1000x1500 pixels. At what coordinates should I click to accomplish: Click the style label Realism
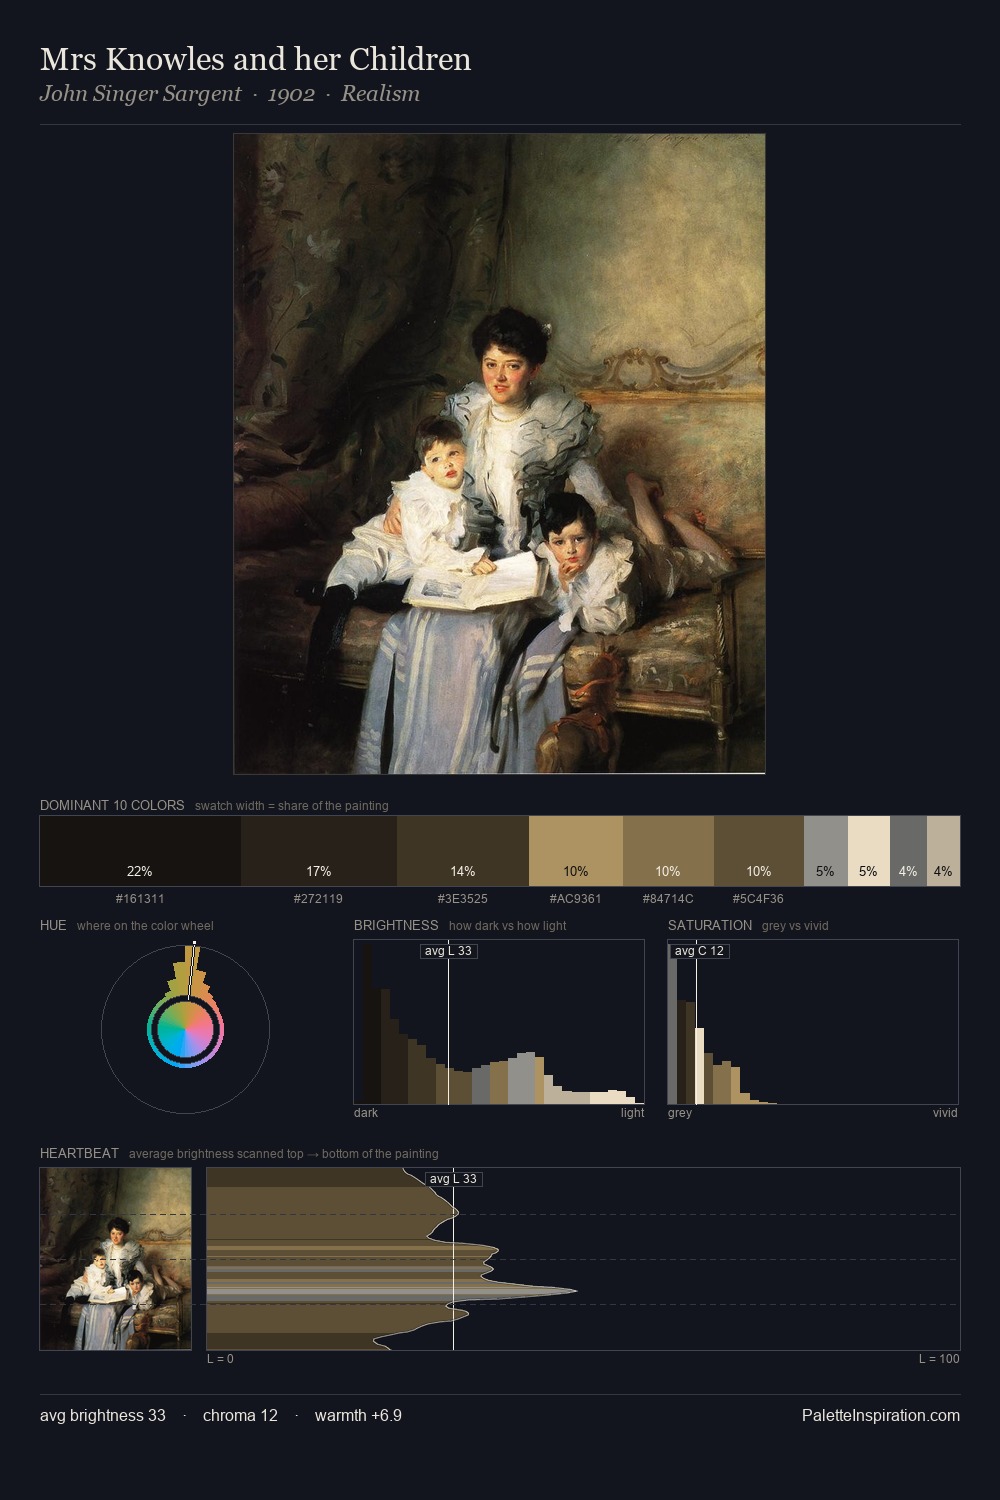(x=380, y=94)
